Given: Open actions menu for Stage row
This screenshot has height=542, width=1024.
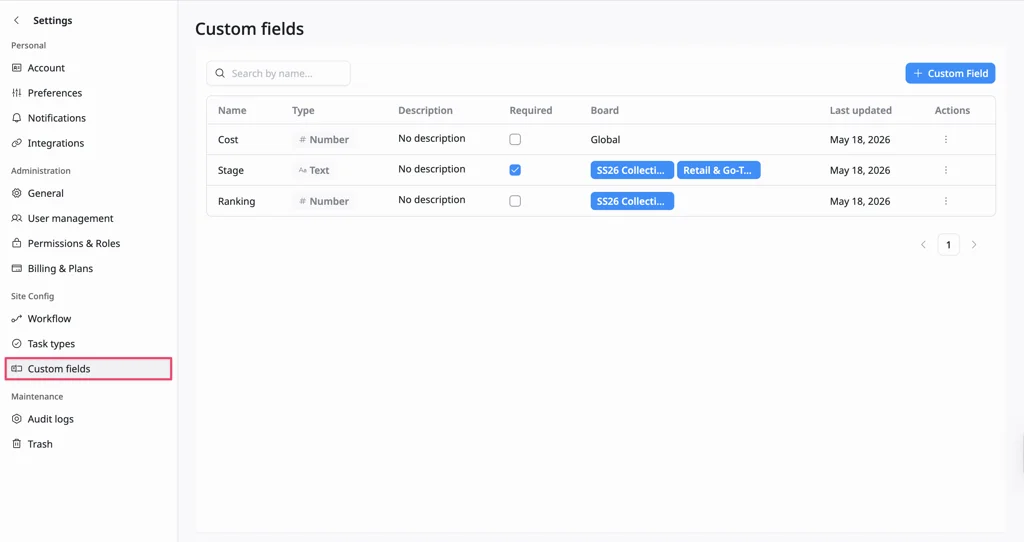Looking at the screenshot, I should tap(946, 170).
